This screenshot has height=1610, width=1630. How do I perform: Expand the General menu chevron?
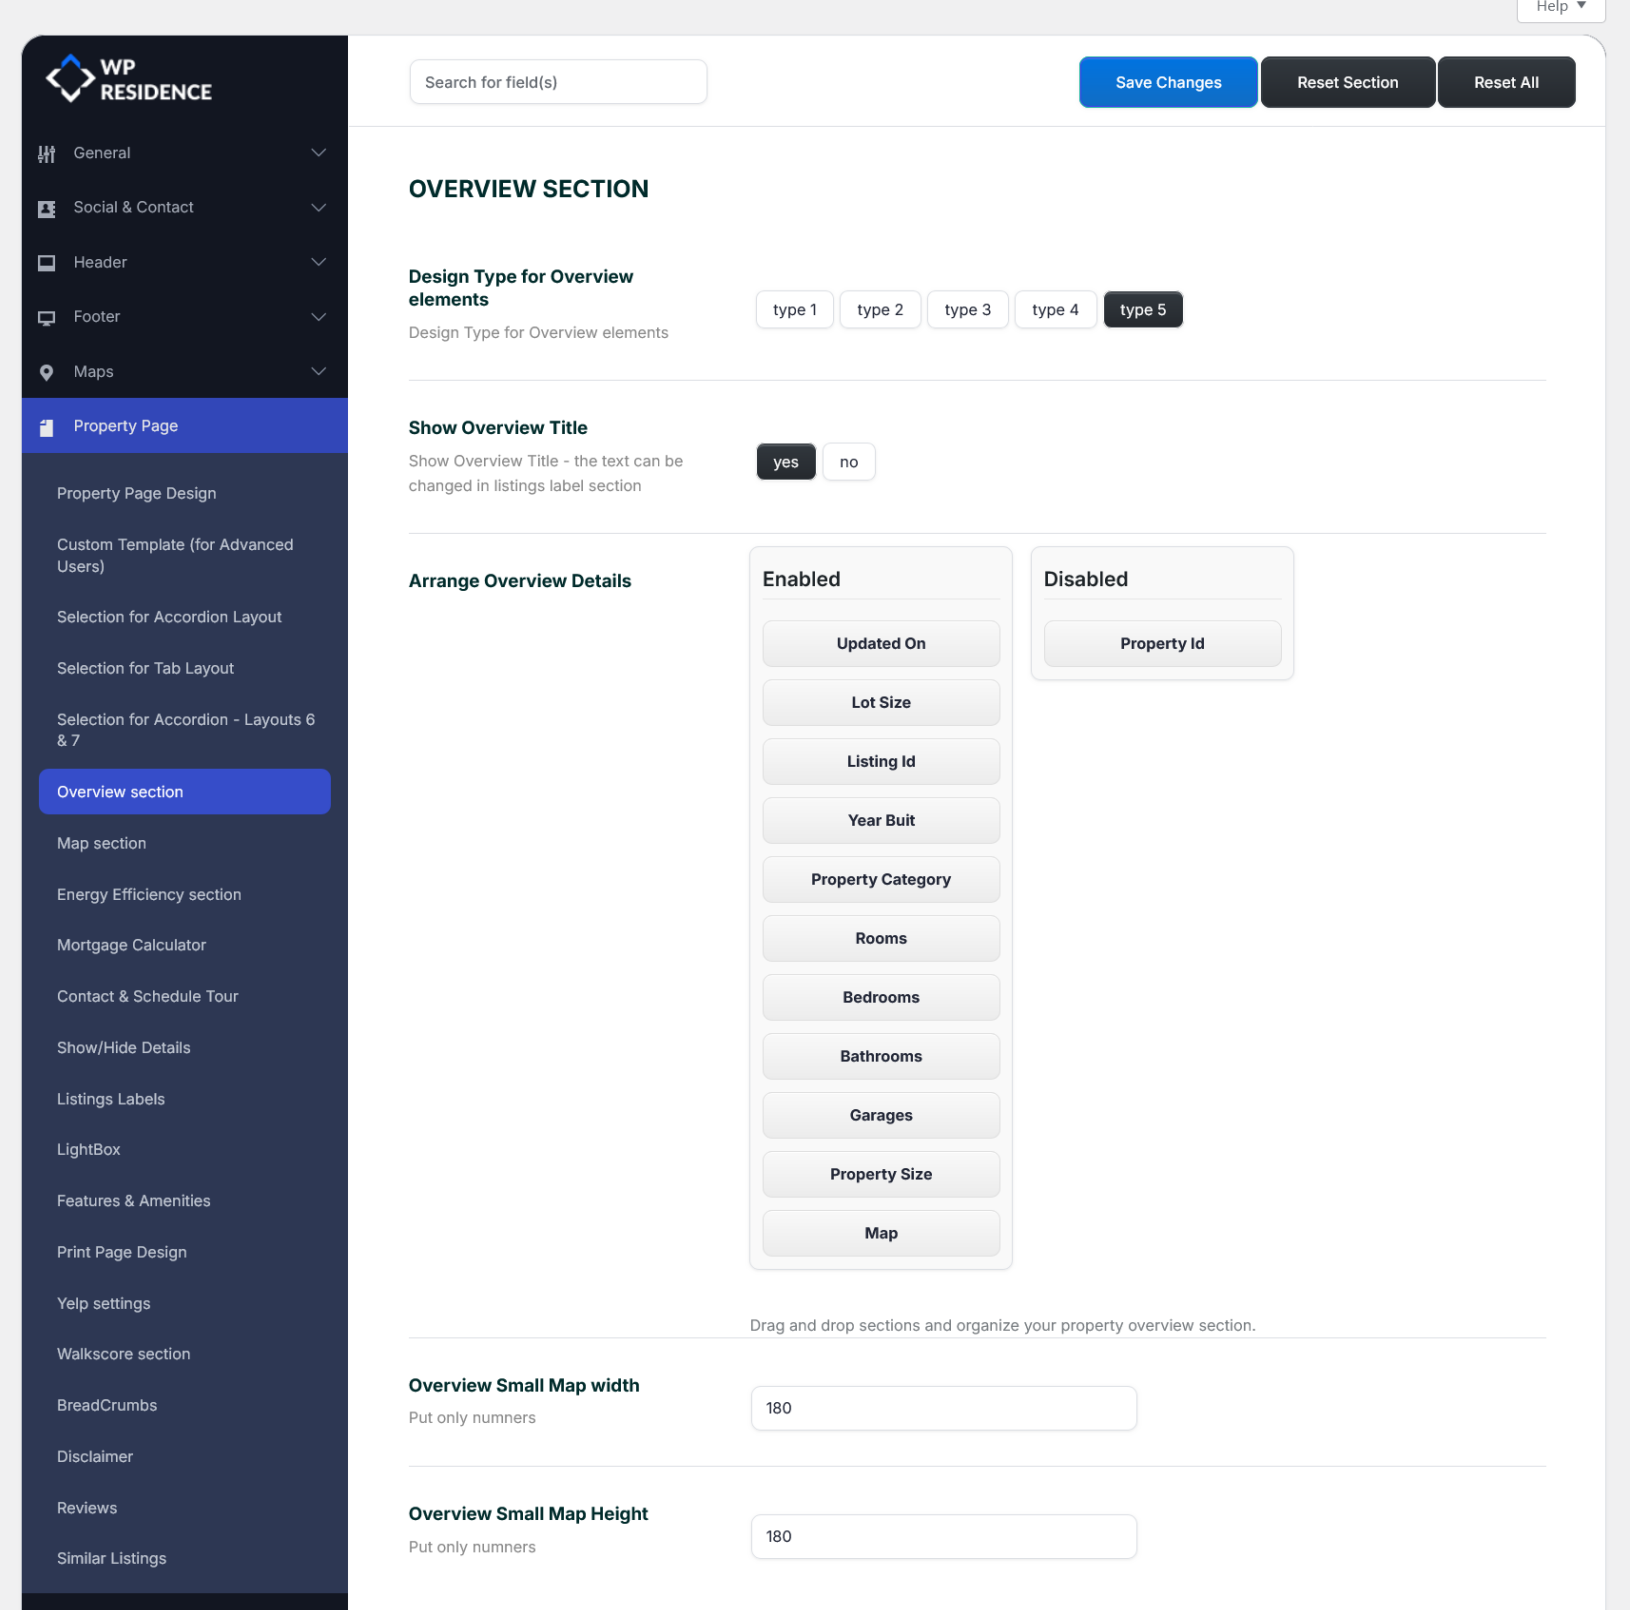pos(318,153)
